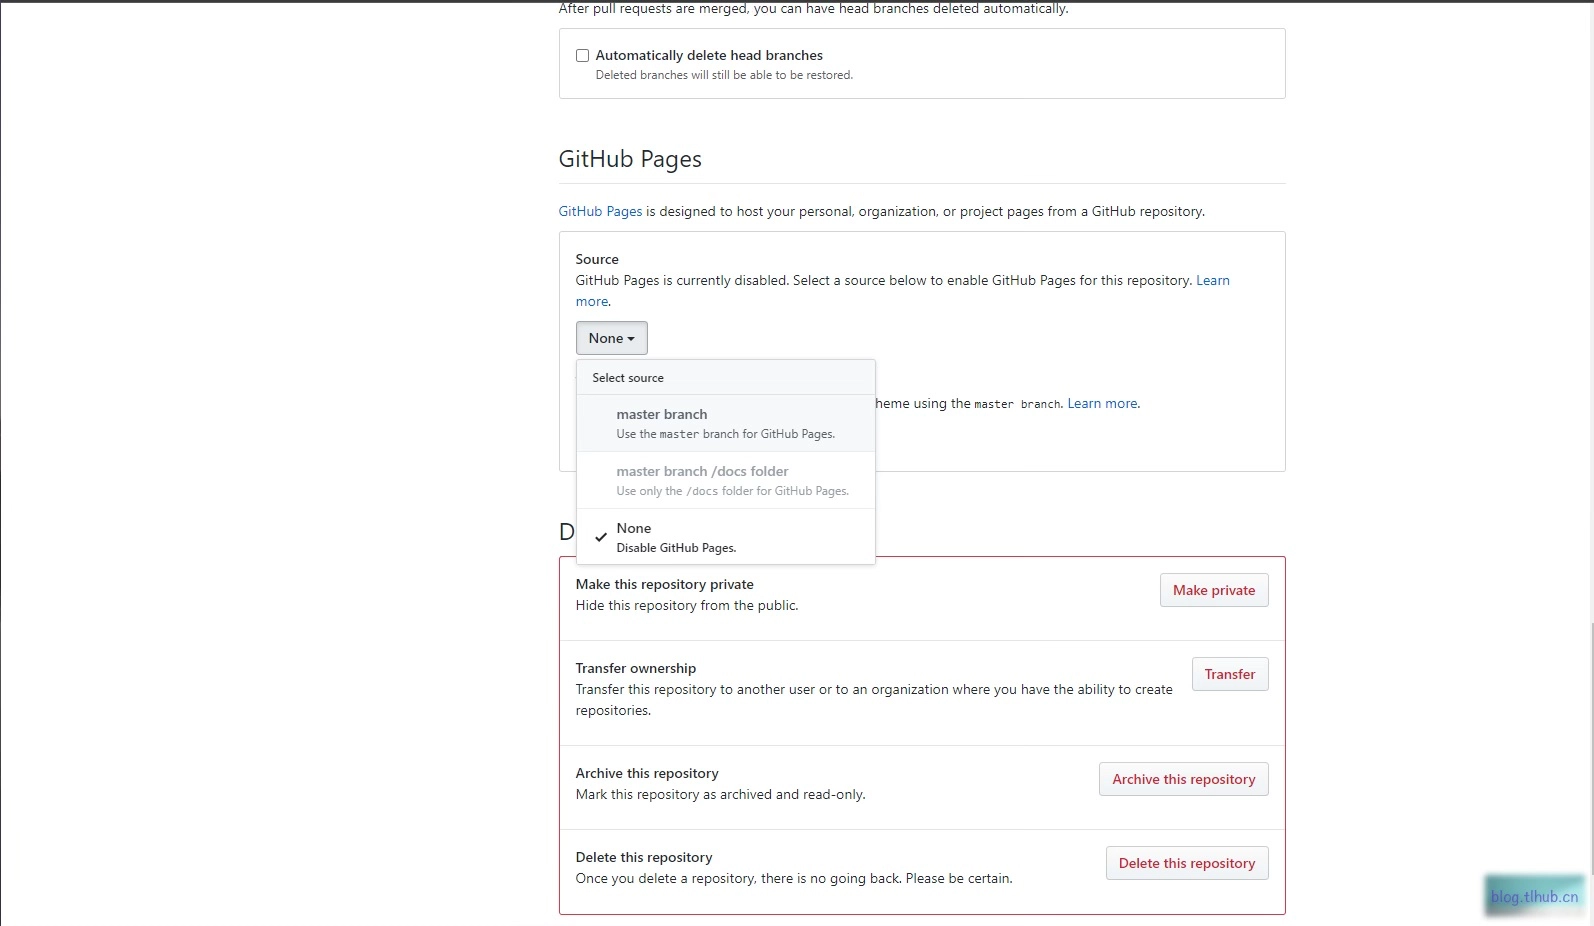Screen dimensions: 1594x926
Task: Open the GitHub Pages link
Action: point(600,211)
